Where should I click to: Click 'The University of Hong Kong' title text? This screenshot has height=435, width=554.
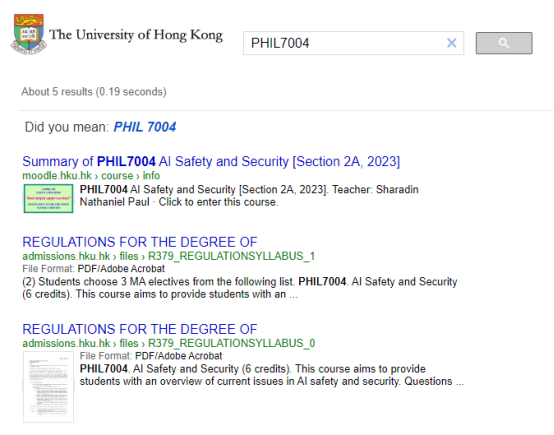click(136, 35)
